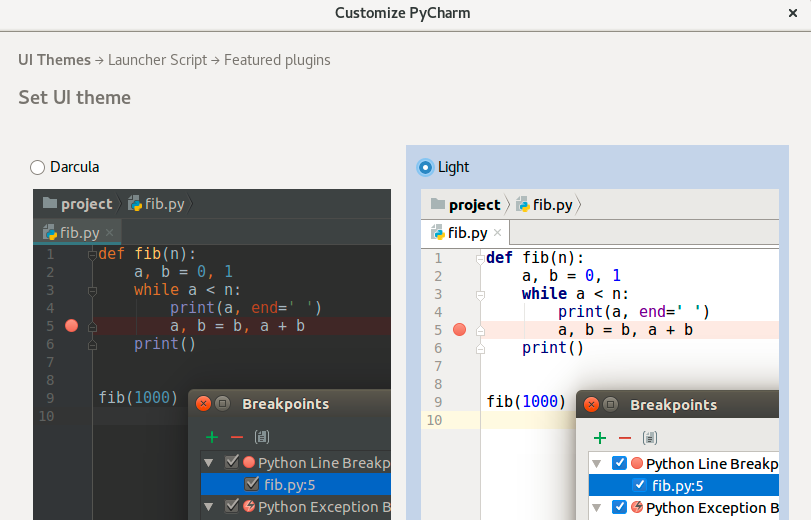Click the Featured plugins breadcrumb step

click(x=277, y=60)
